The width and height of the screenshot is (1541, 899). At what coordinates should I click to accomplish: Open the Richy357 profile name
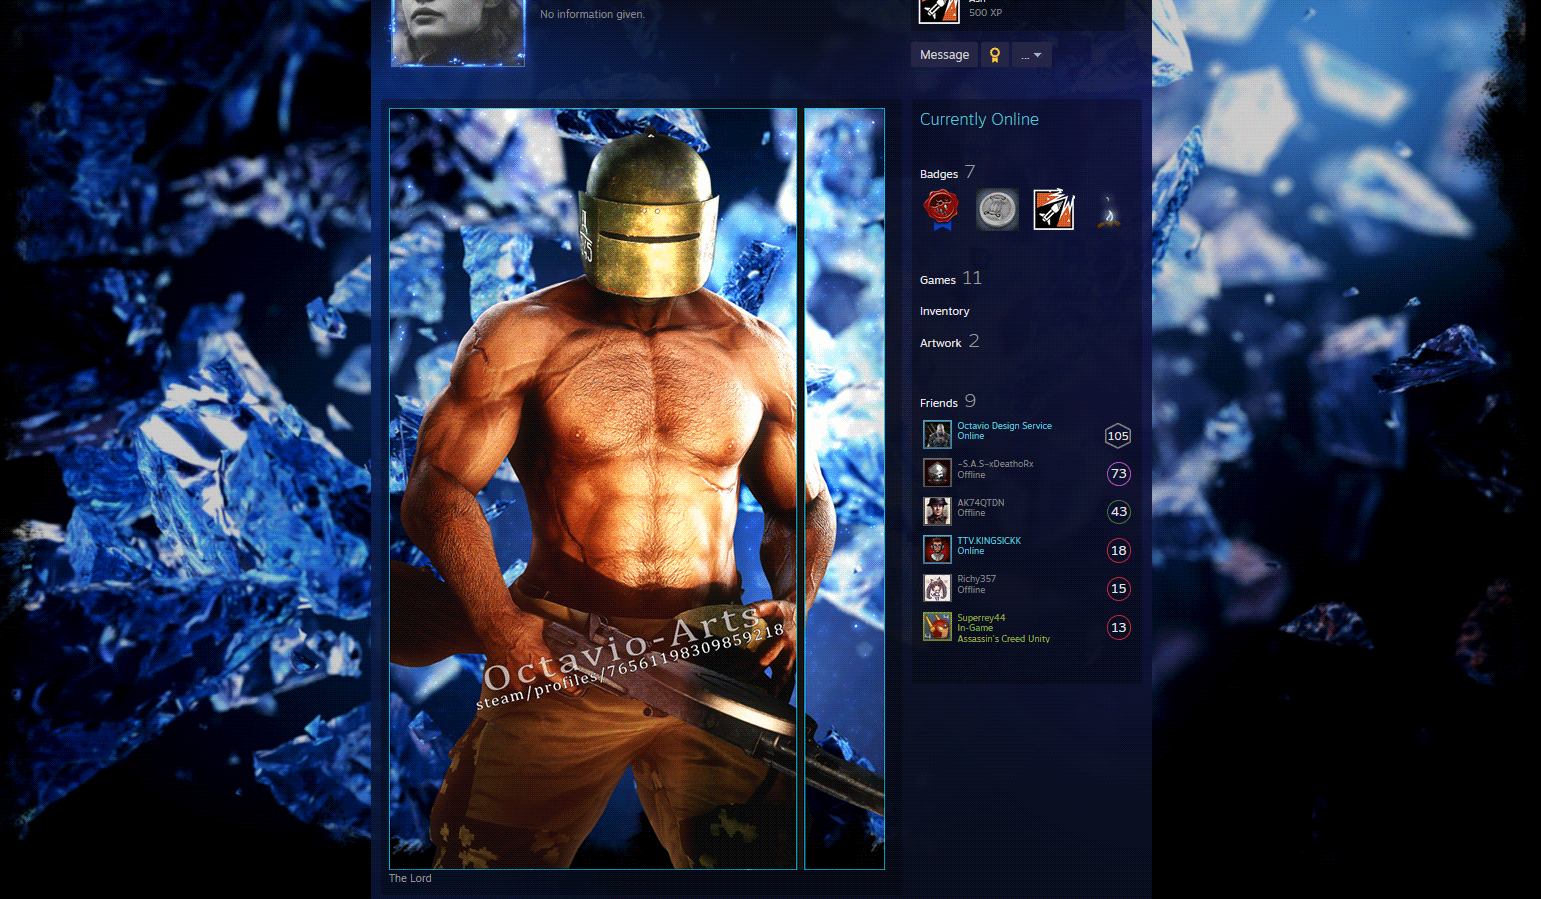(977, 579)
